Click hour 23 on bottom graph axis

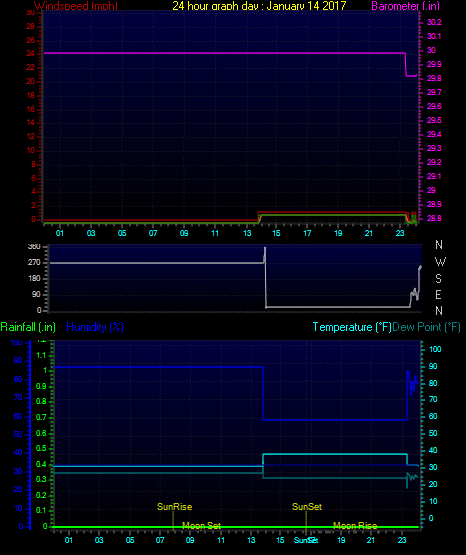402,540
